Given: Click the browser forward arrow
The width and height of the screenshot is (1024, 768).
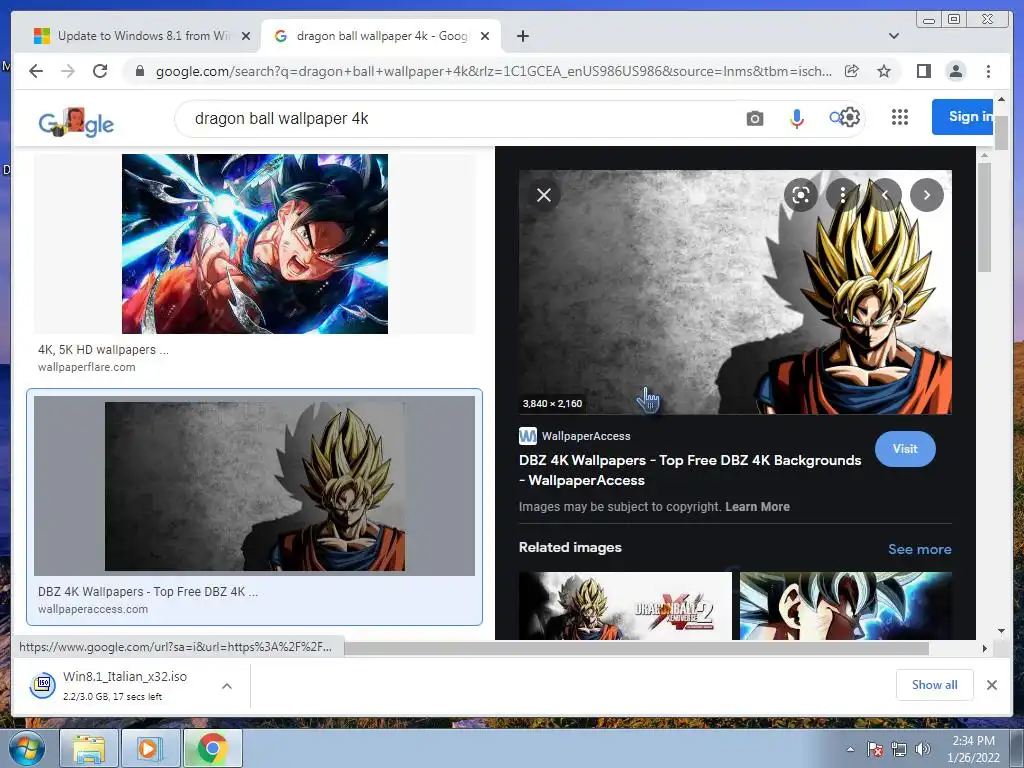Looking at the screenshot, I should click(68, 71).
